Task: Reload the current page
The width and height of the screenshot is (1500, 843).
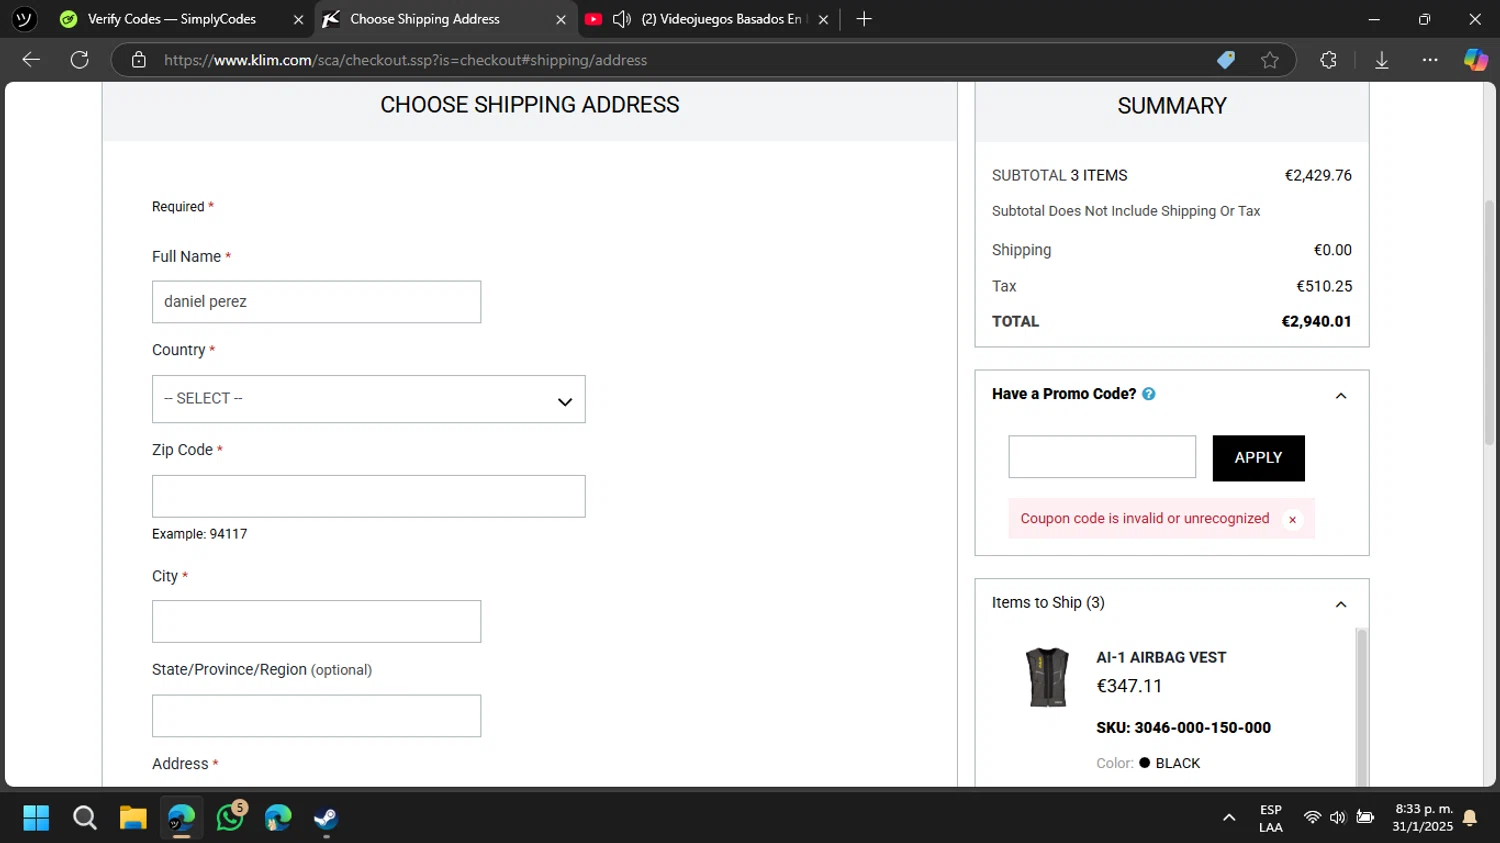Action: click(x=80, y=60)
